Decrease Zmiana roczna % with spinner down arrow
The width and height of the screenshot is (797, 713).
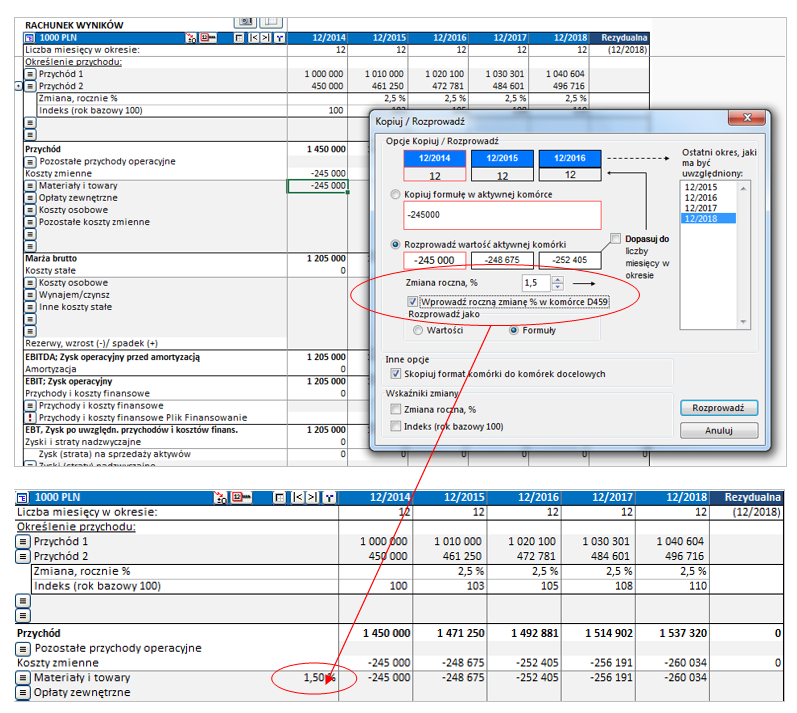click(x=558, y=287)
